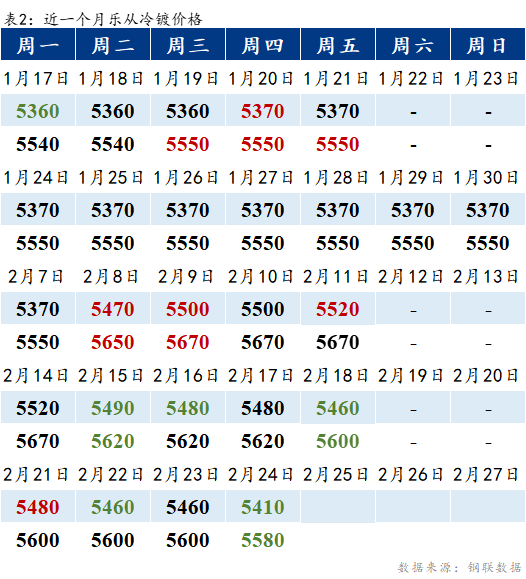Select the 1月17日 date cell
The width and height of the screenshot is (526, 579).
[x=36, y=79]
